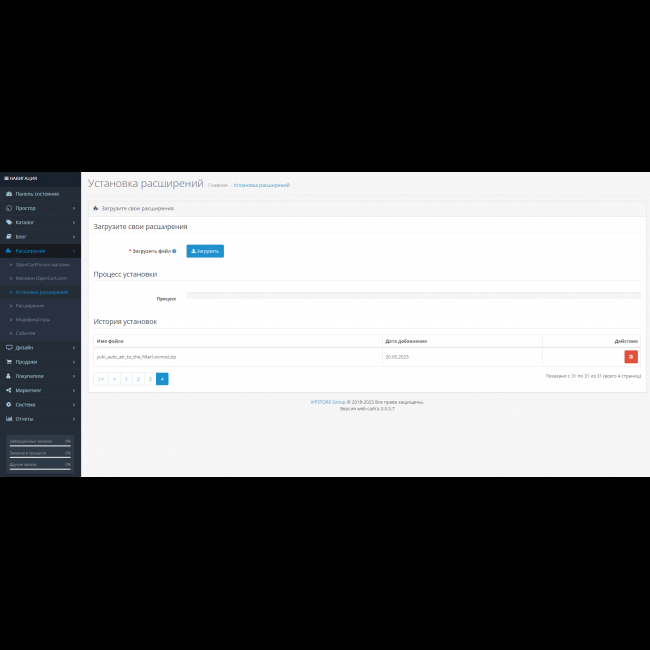Expand the Блог sidebar section arrow
The width and height of the screenshot is (650, 650).
(x=74, y=237)
